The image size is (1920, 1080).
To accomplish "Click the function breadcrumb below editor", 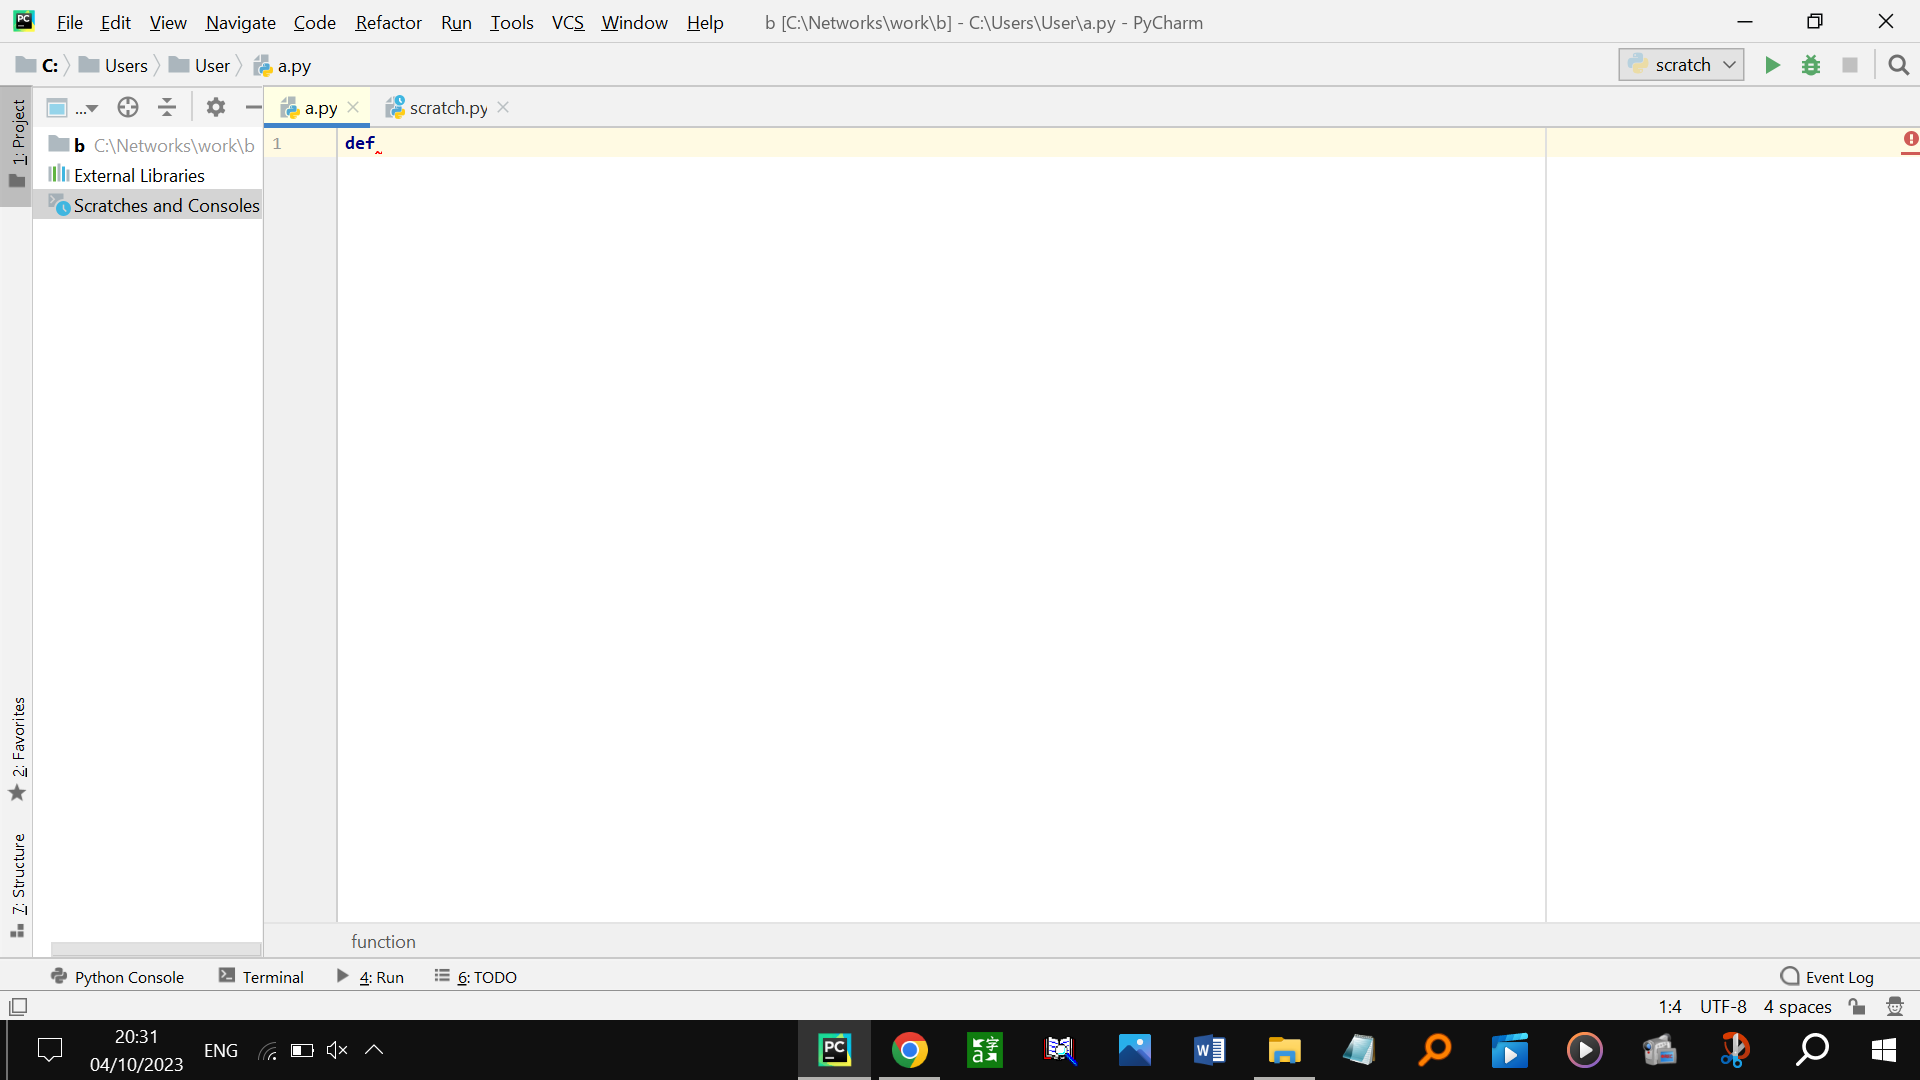I will click(383, 941).
